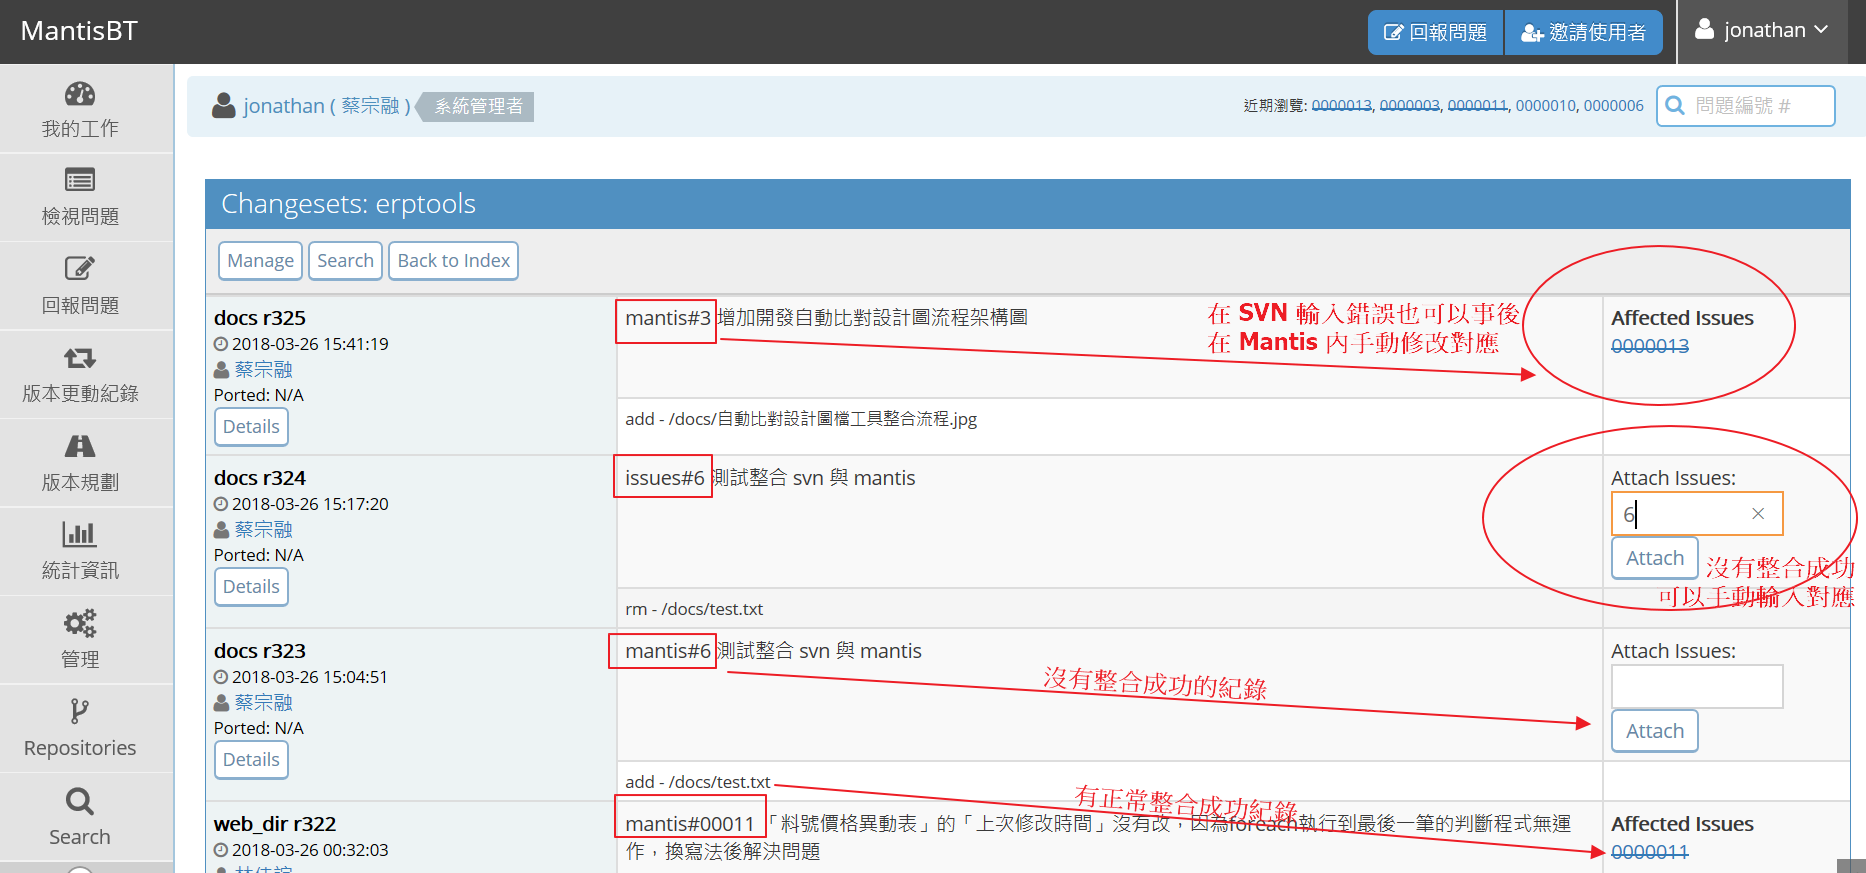Click MantisBT logo text
Viewport: 1866px width, 873px height.
(x=79, y=31)
